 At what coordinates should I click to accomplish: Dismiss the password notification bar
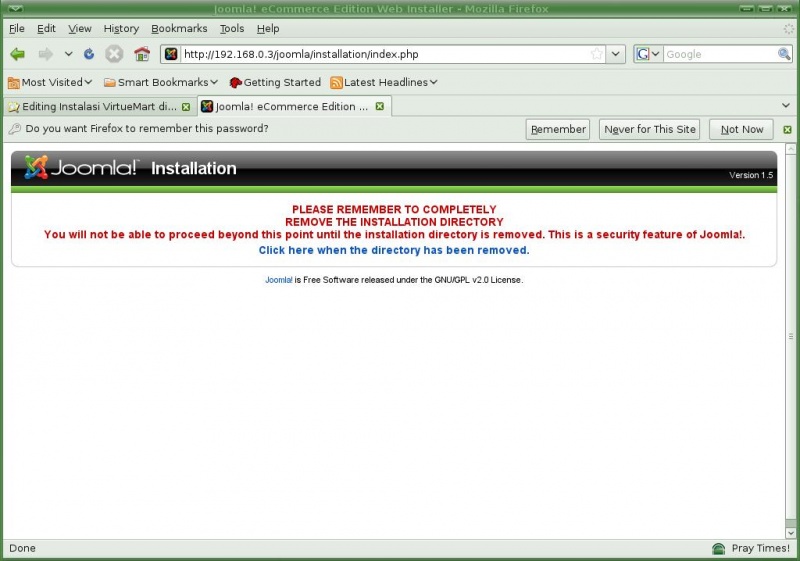coord(787,129)
